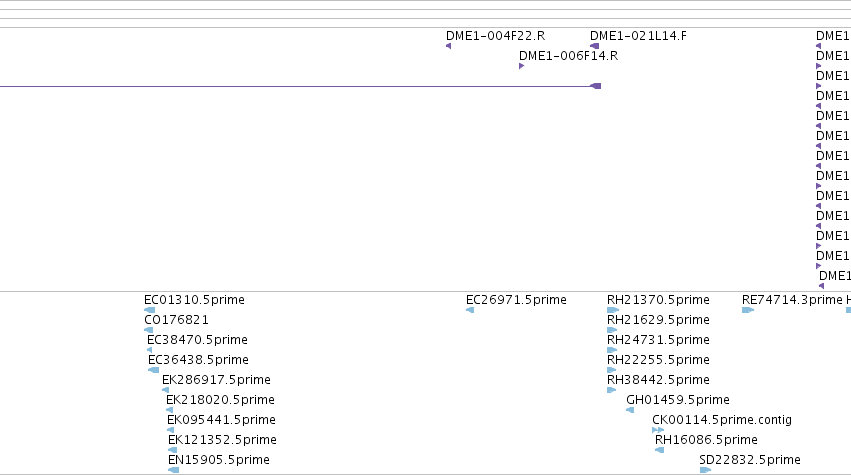Click the EC26971.5prime label
This screenshot has height=475, width=851.
(516, 300)
